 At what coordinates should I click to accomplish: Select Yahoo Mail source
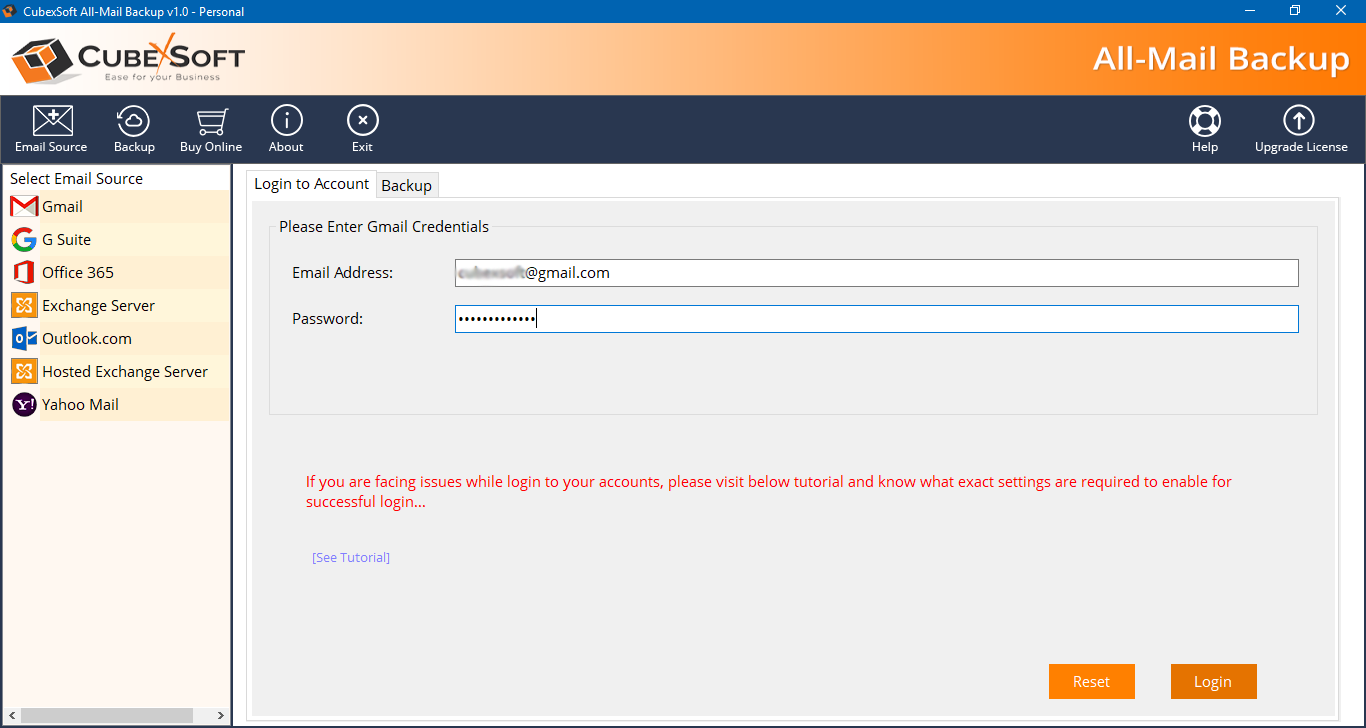tap(80, 405)
